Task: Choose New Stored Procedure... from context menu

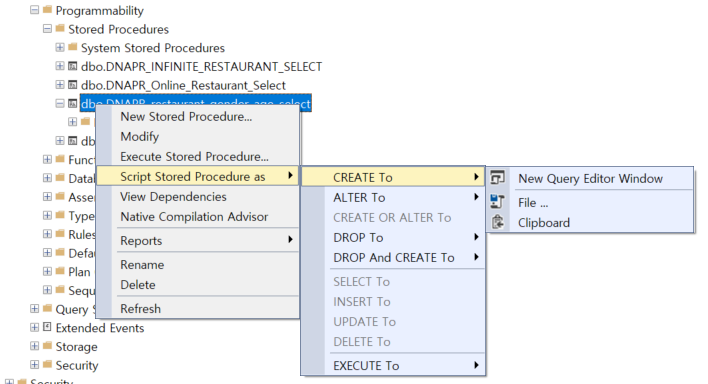Action: tap(198, 117)
